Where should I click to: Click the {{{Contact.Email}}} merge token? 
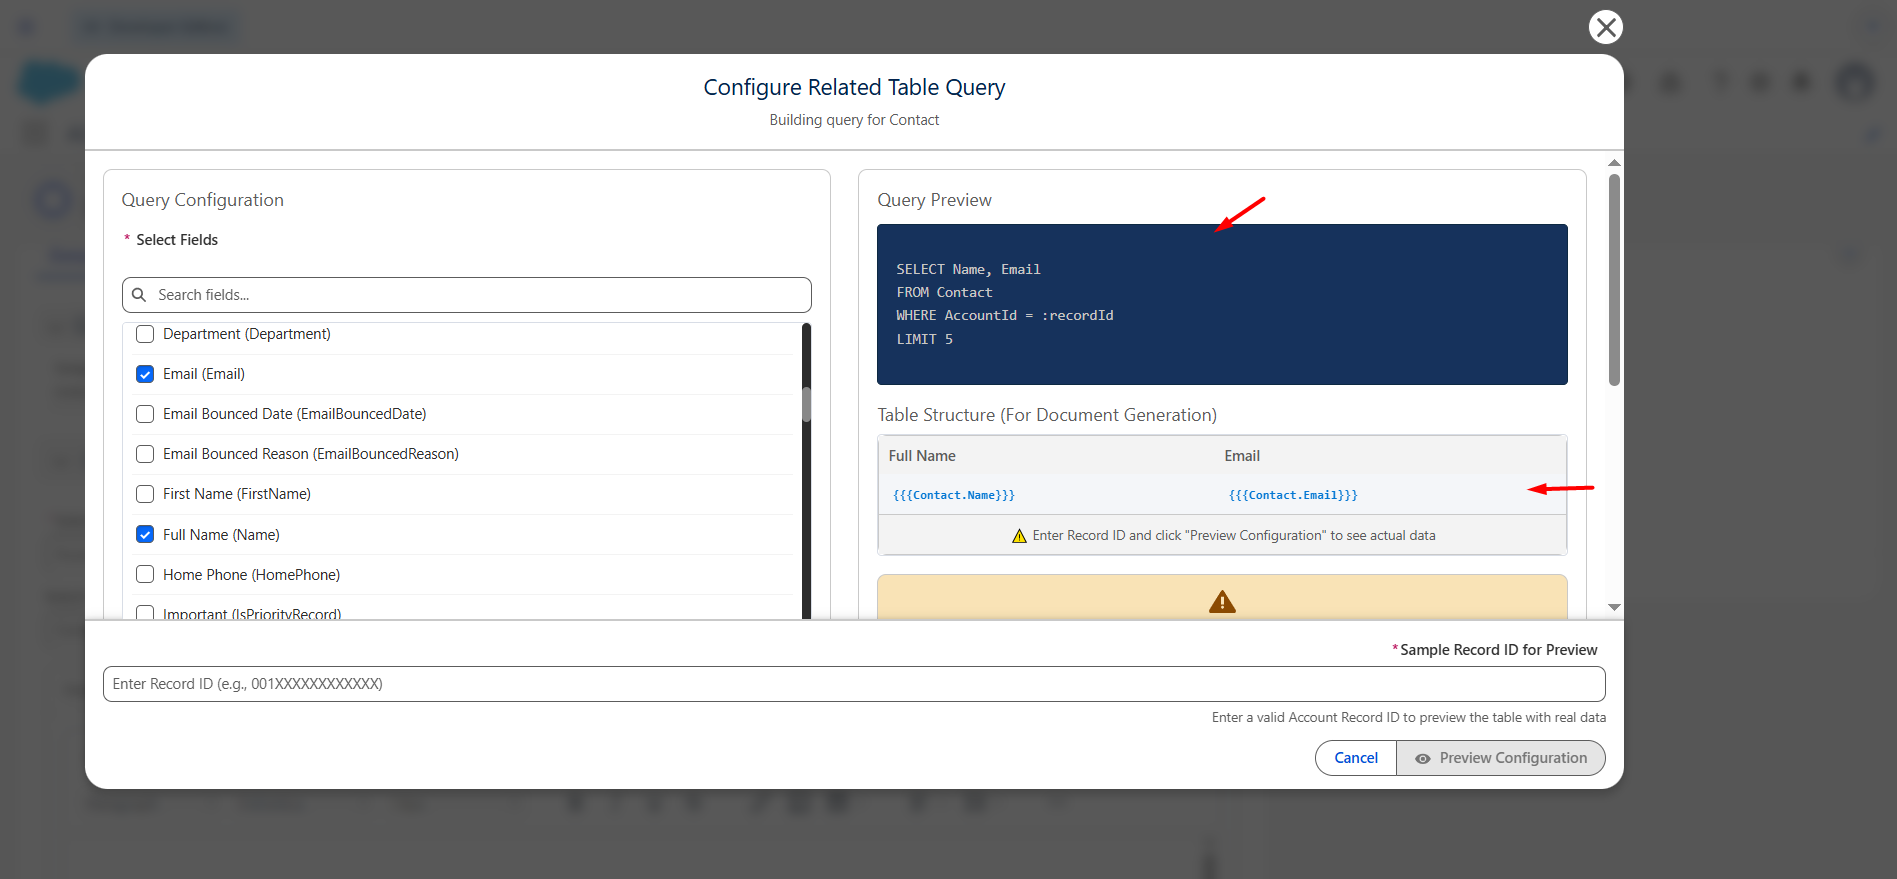pos(1293,495)
